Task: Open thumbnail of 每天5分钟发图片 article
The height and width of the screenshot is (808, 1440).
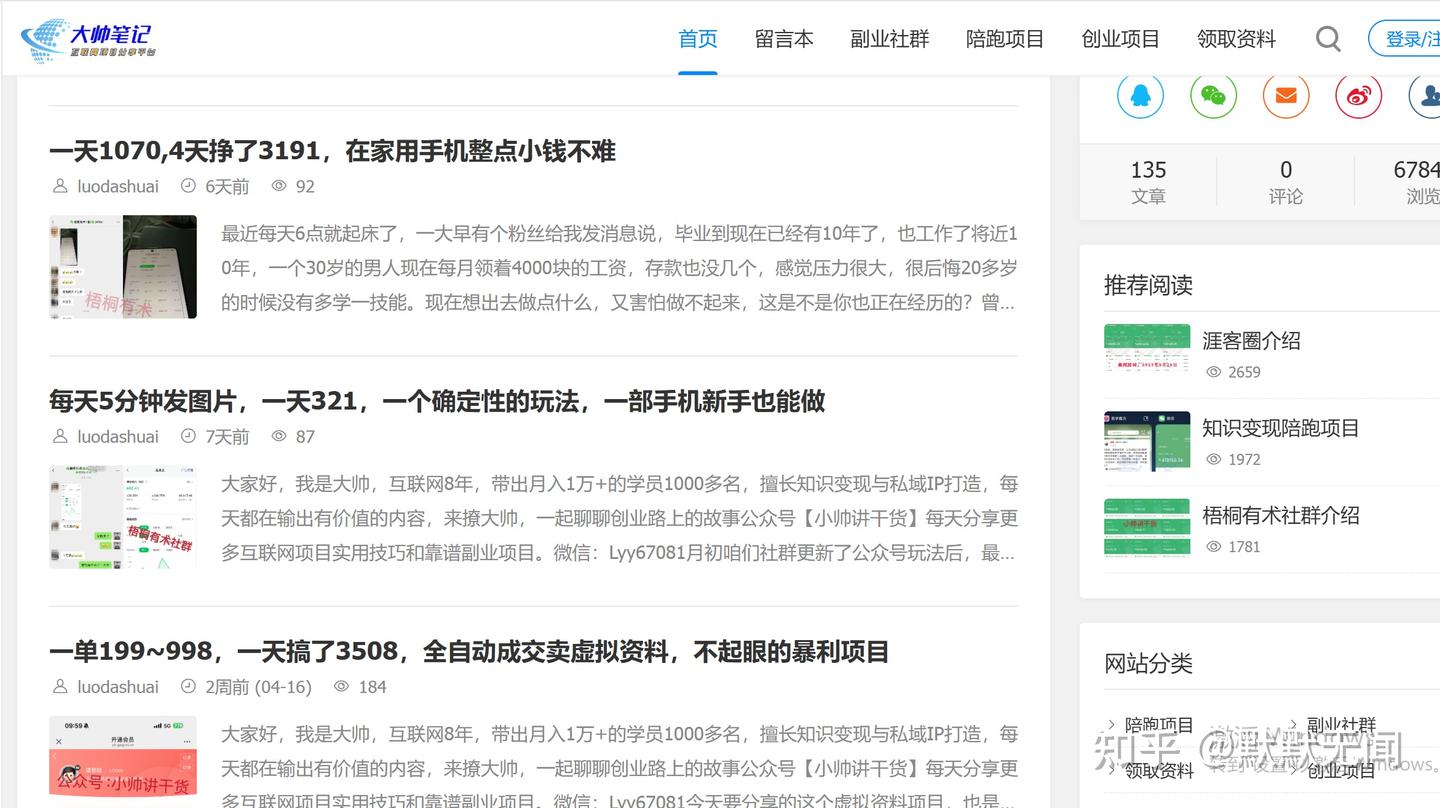Action: coord(123,517)
